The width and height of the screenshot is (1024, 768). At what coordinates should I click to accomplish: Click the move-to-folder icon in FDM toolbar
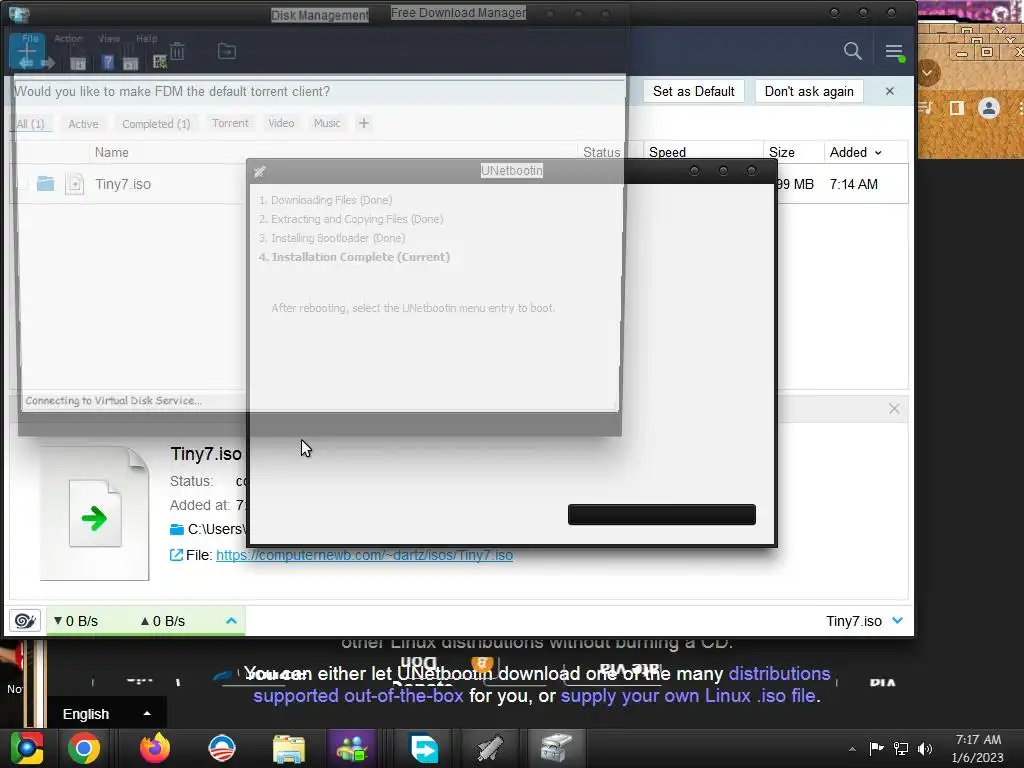[x=227, y=51]
